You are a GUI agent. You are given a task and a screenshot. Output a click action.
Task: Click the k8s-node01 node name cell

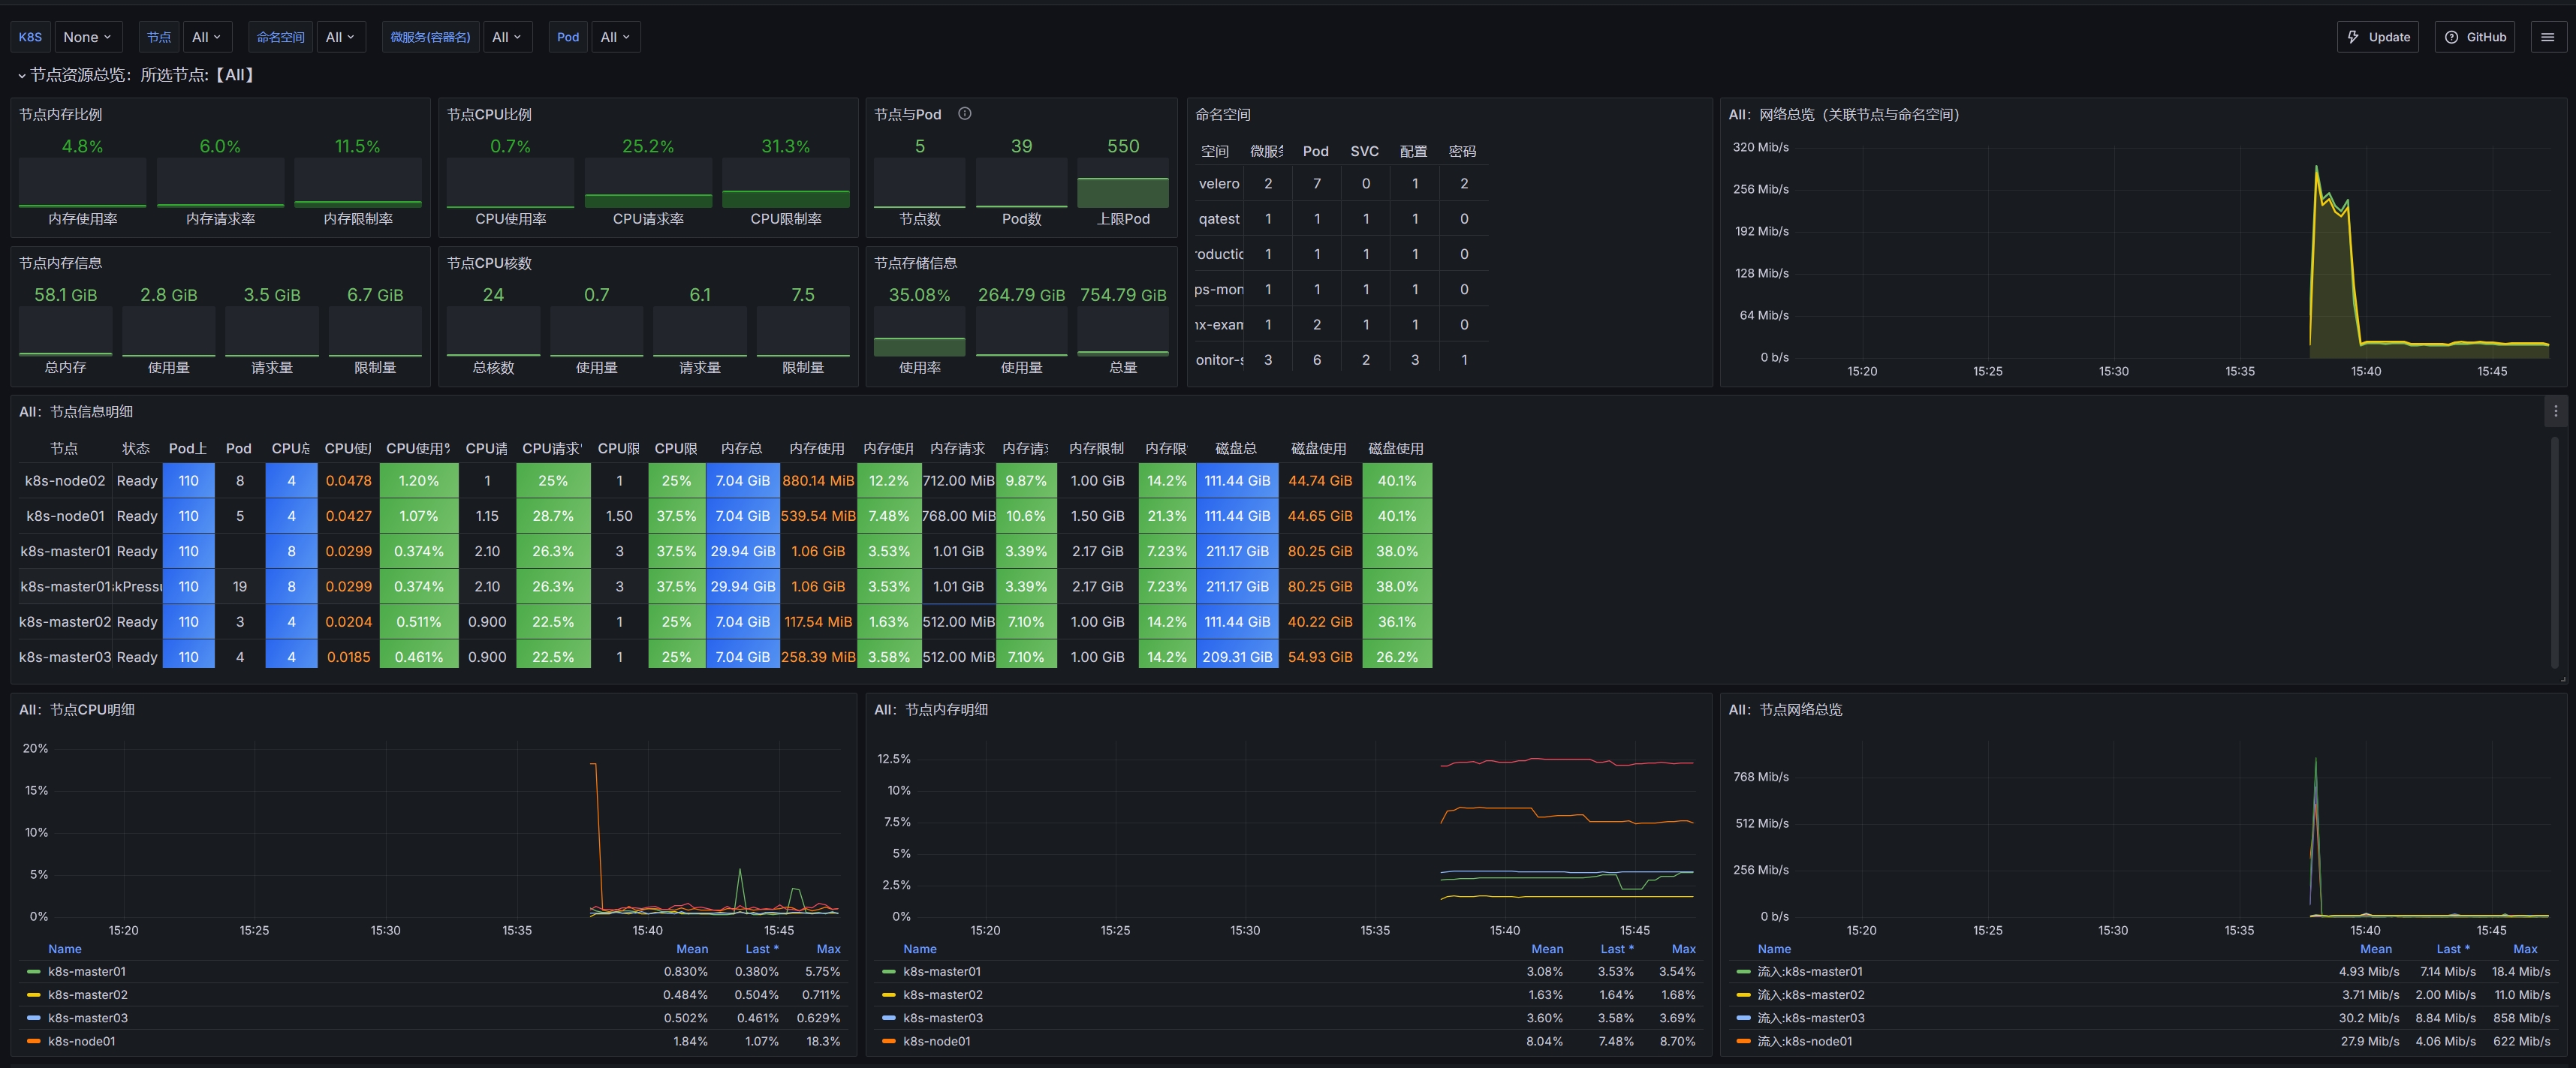coord(65,516)
